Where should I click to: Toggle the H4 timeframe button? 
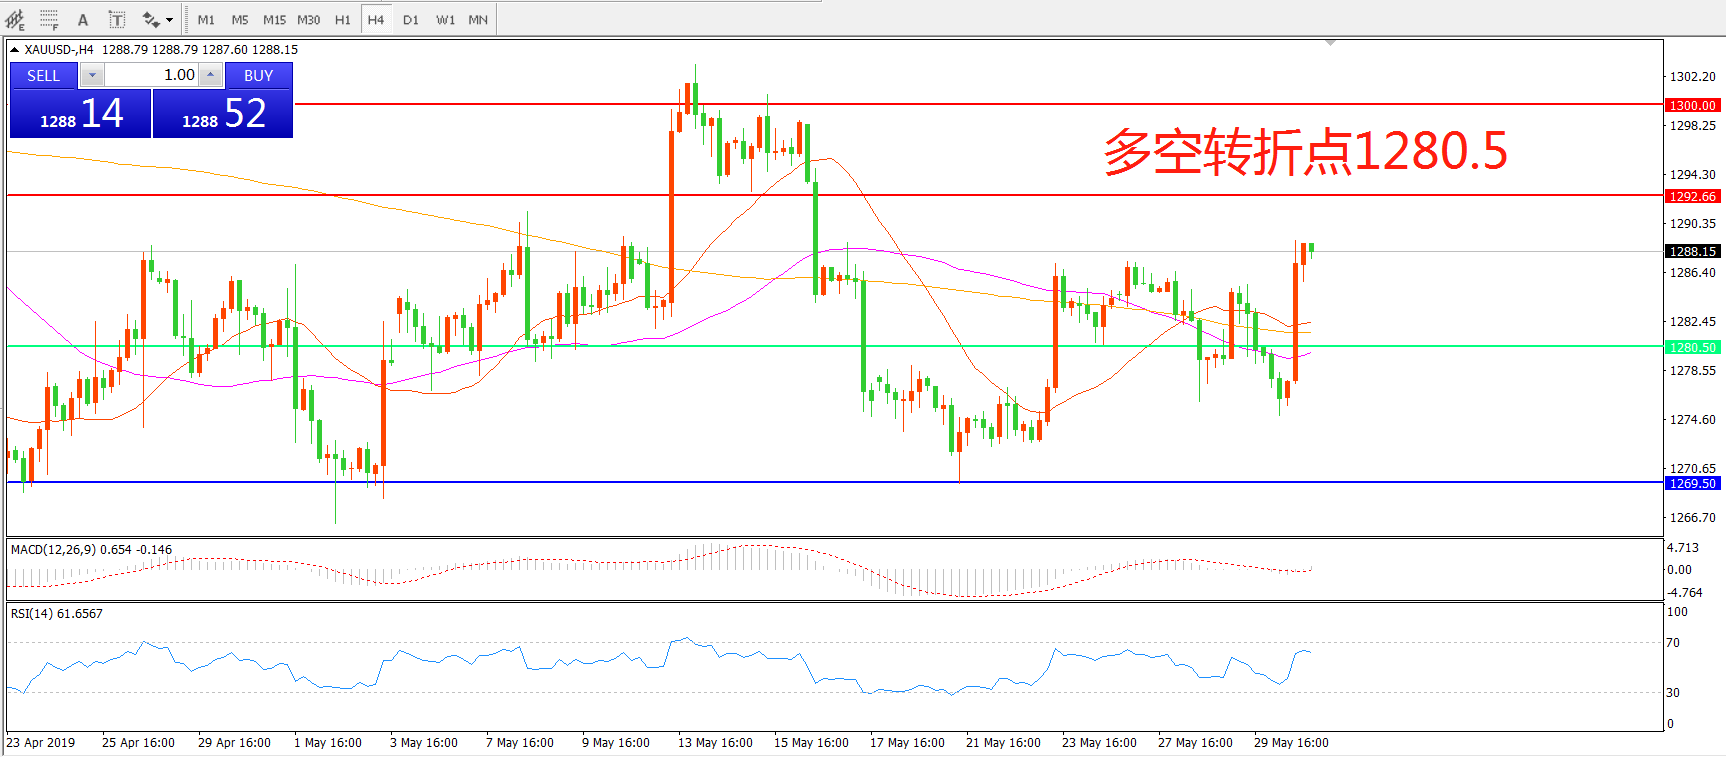[376, 20]
